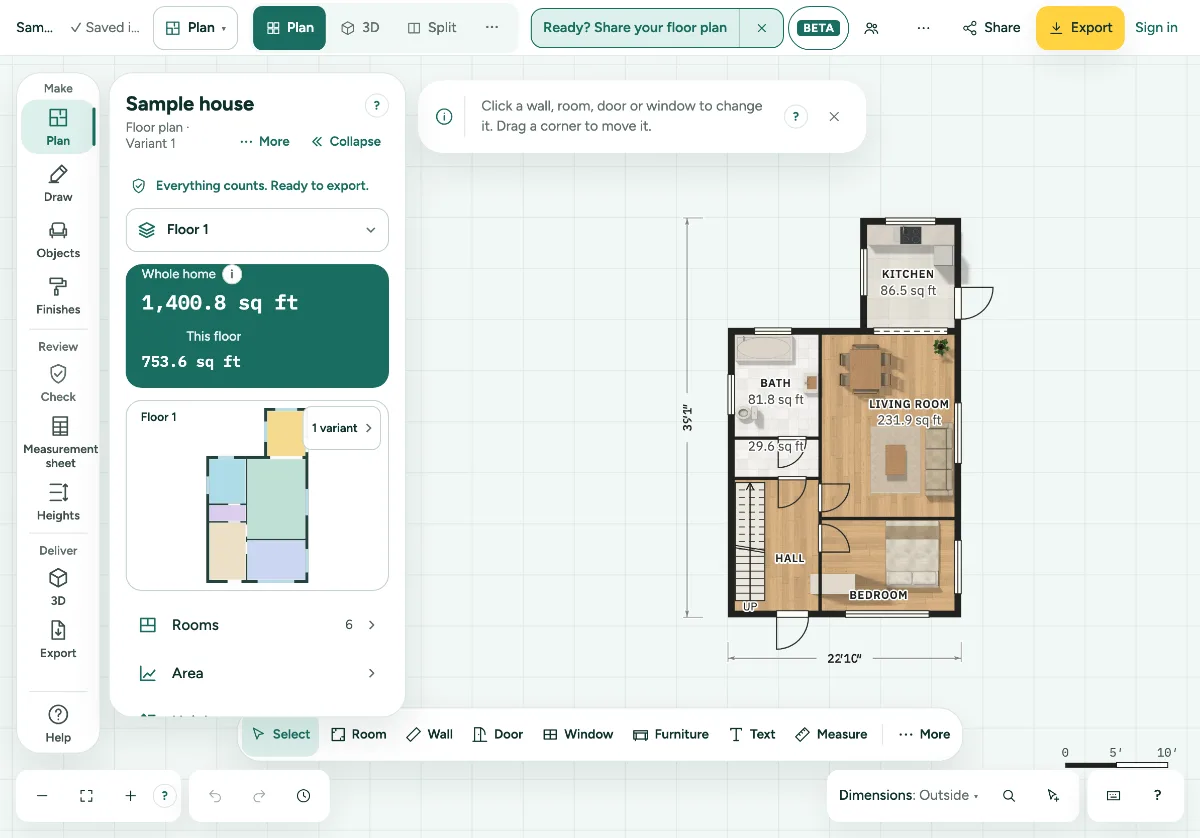Click the Whole home info icon
Screen dimensions: 1200x838
(232, 274)
